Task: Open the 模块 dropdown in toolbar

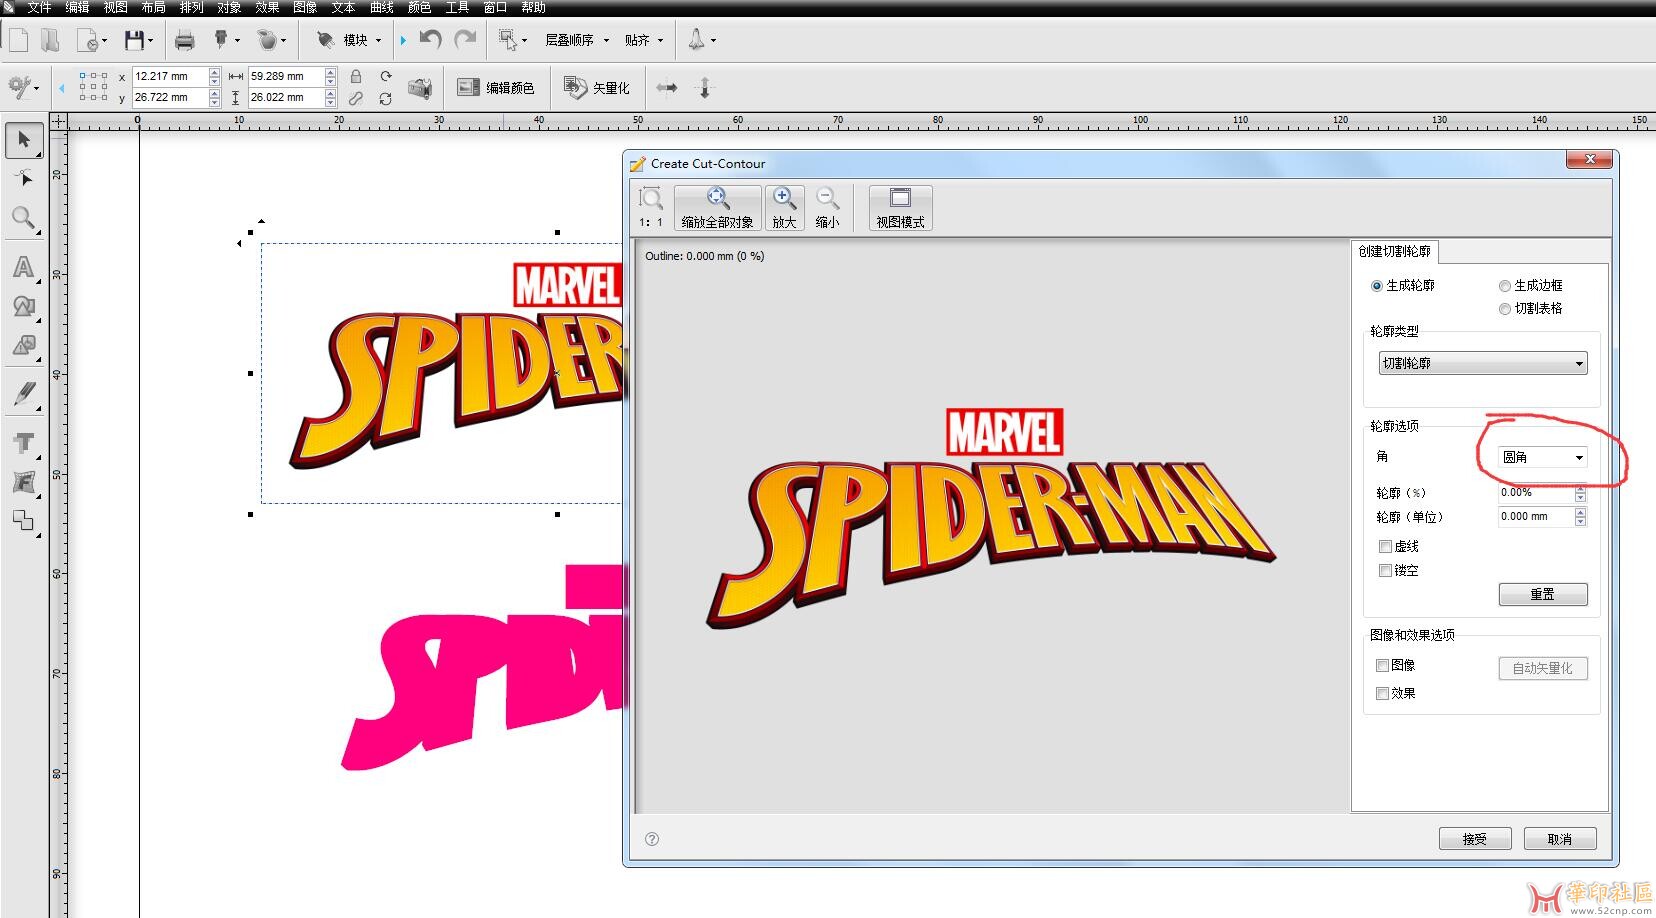Action: 349,40
